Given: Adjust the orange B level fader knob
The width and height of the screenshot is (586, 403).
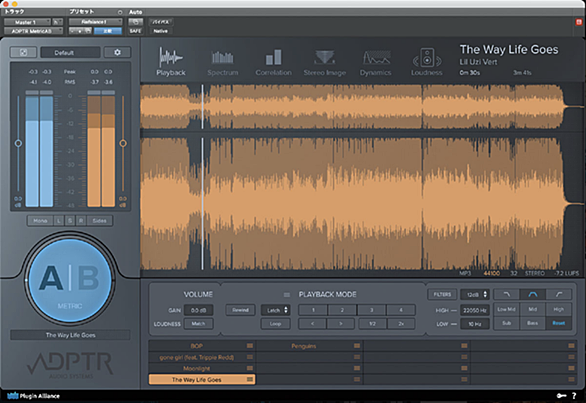Looking at the screenshot, I should tap(123, 143).
